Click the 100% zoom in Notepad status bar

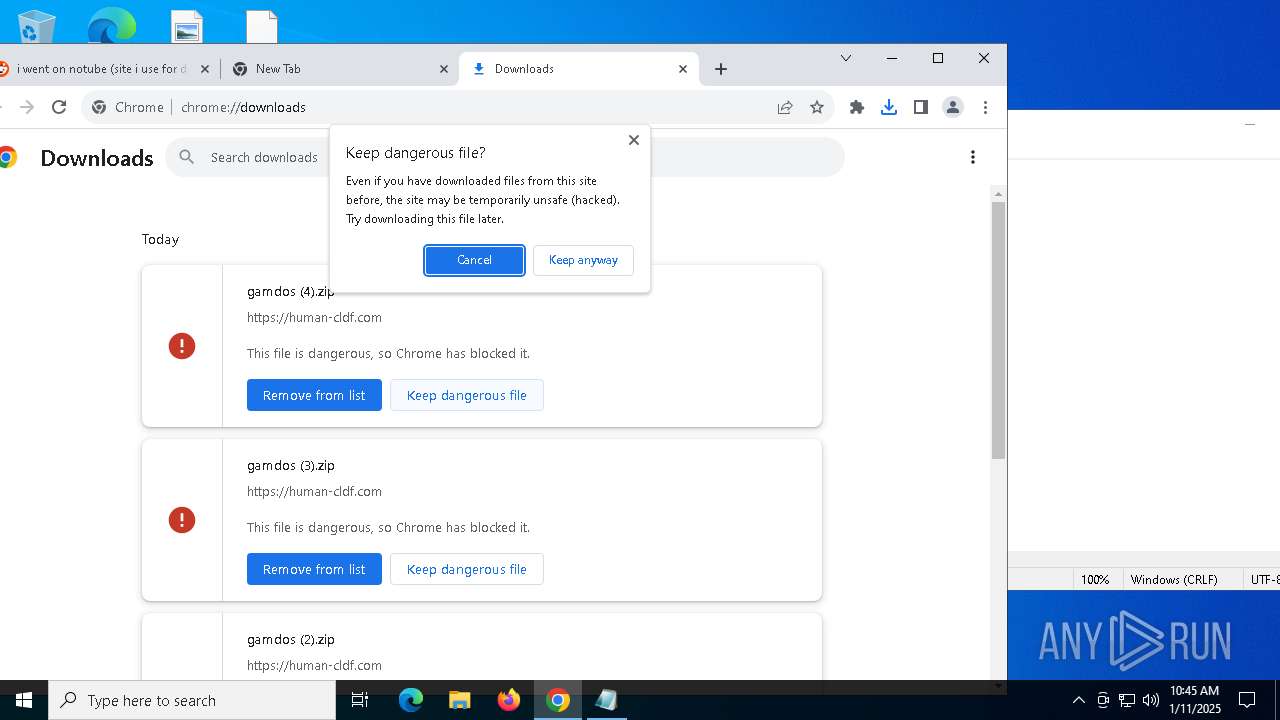pyautogui.click(x=1095, y=579)
